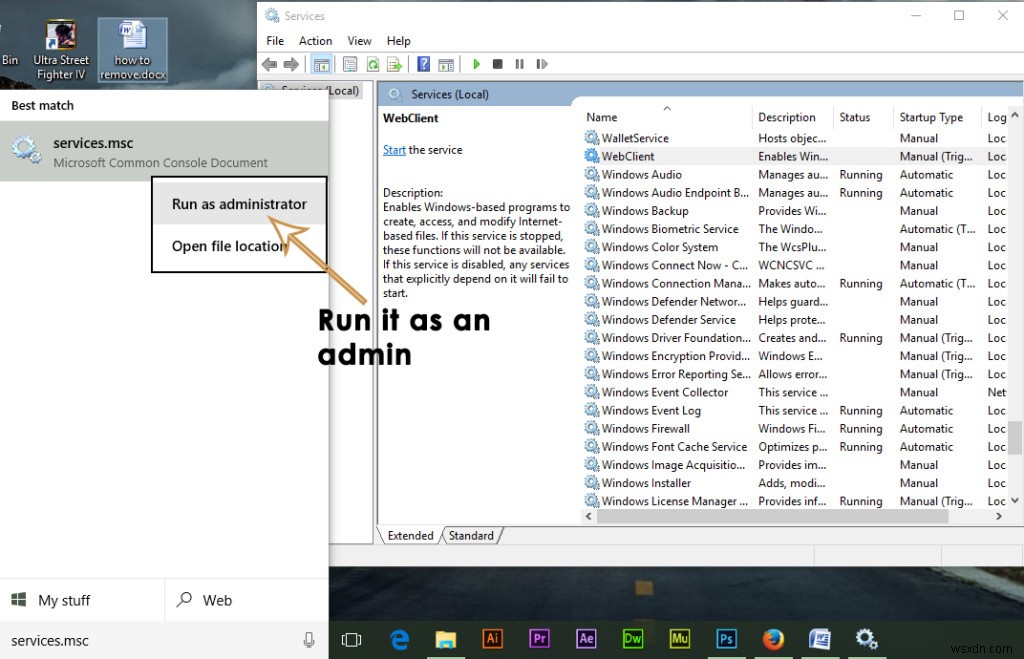
Task: Open the Properties icon on the toolbar
Action: tap(349, 64)
